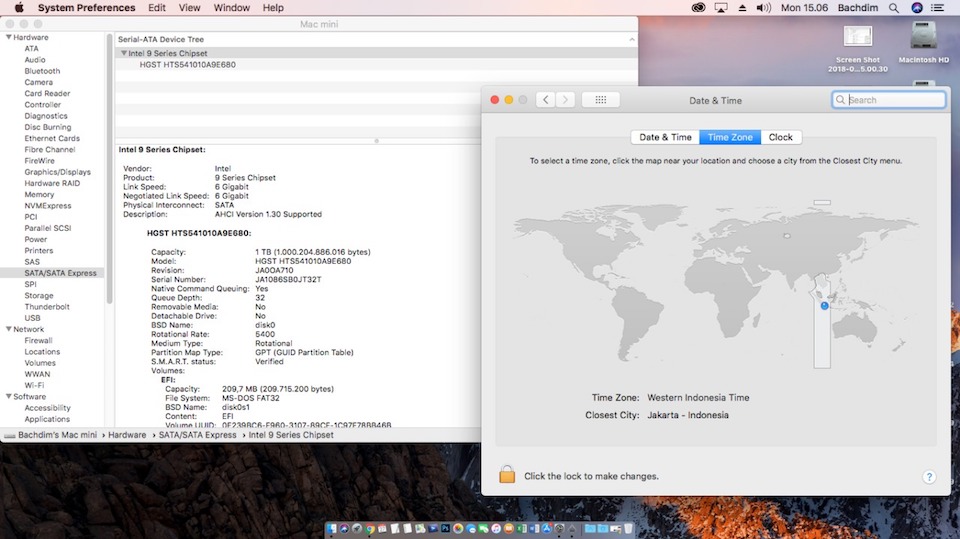Select Screen Shot file on desktop
960x539 pixels.
pyautogui.click(x=858, y=48)
